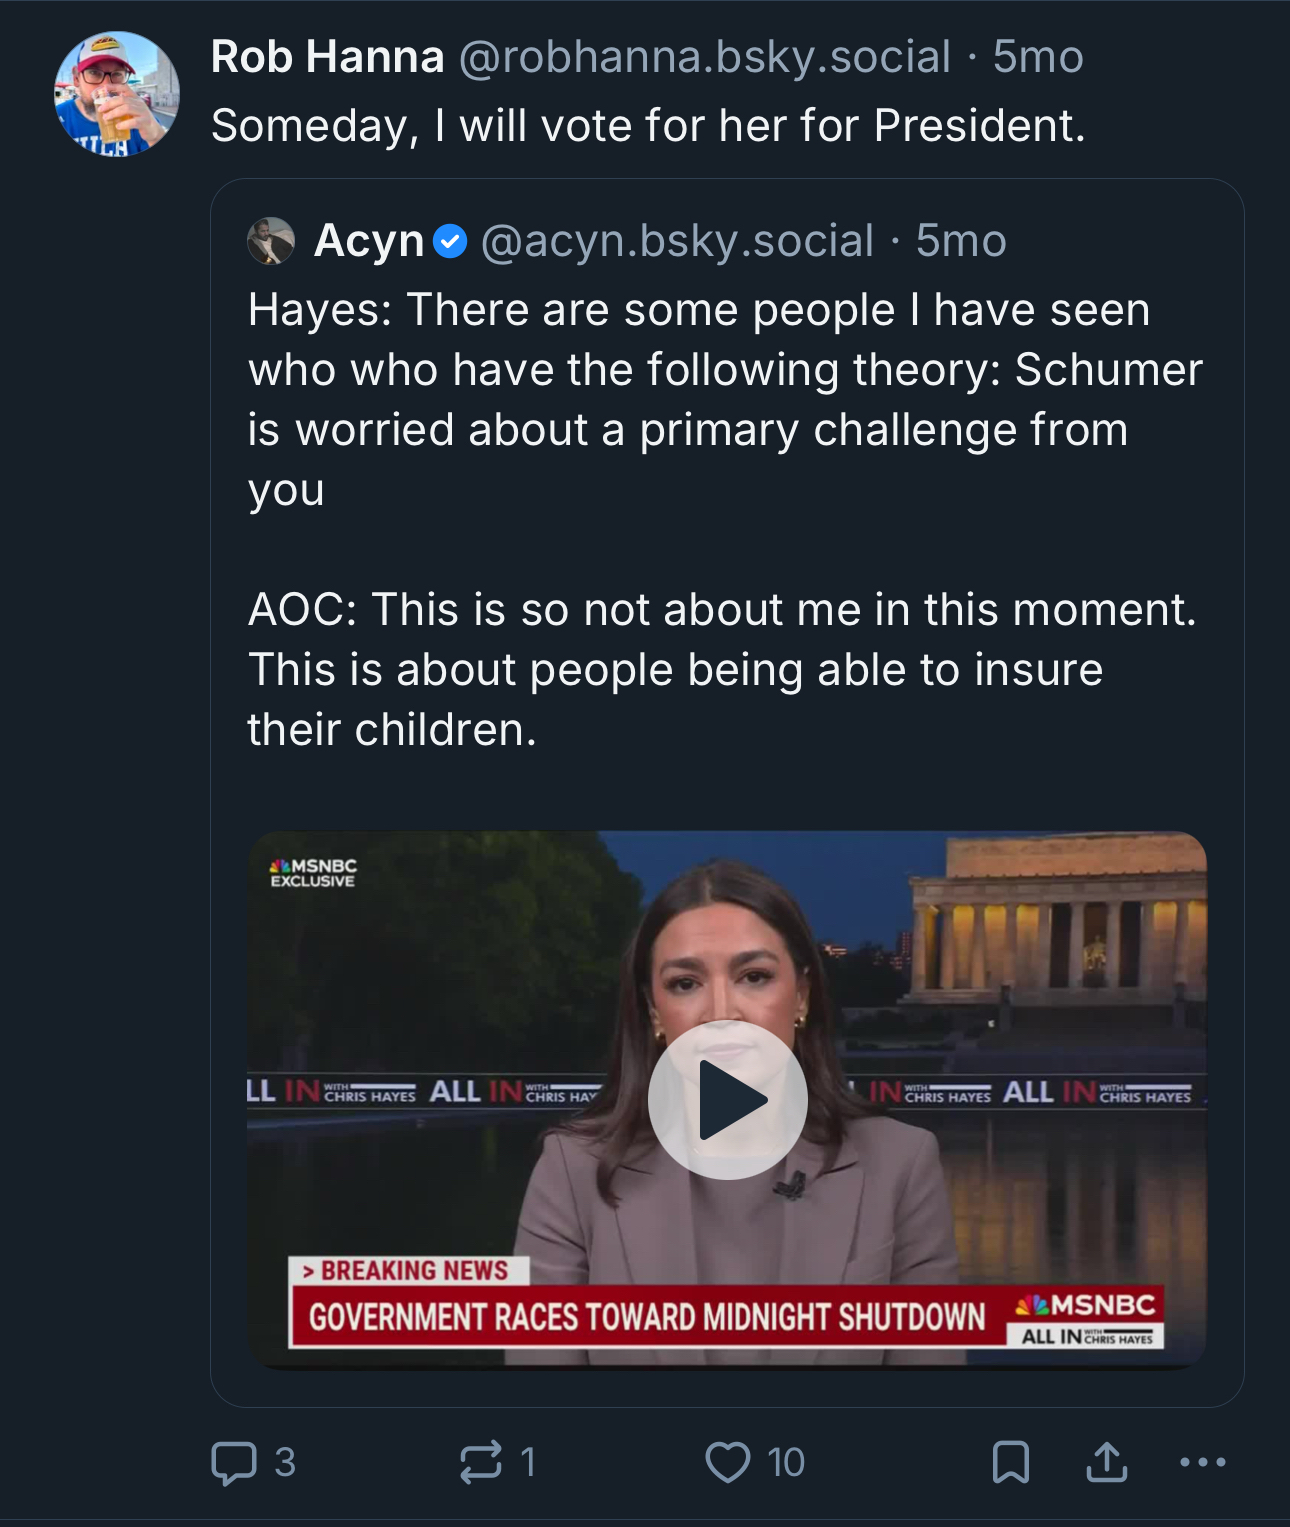Click the "Someday, I will vote" post text
The width and height of the screenshot is (1290, 1527).
[x=648, y=126]
